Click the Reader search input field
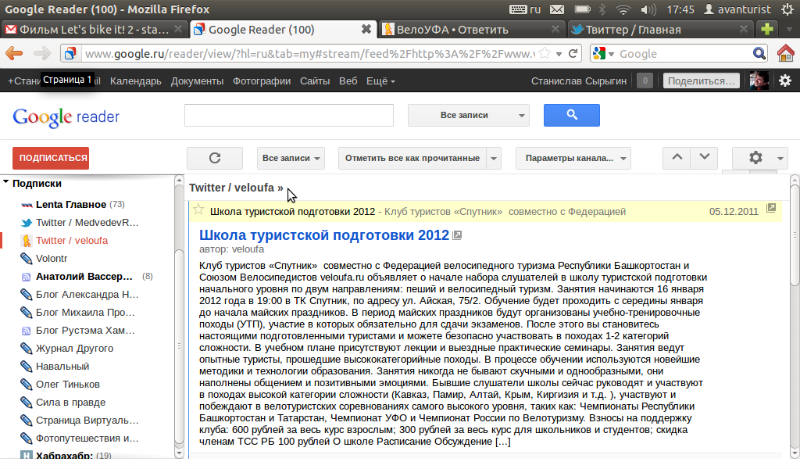This screenshot has height=469, width=800. coord(289,115)
